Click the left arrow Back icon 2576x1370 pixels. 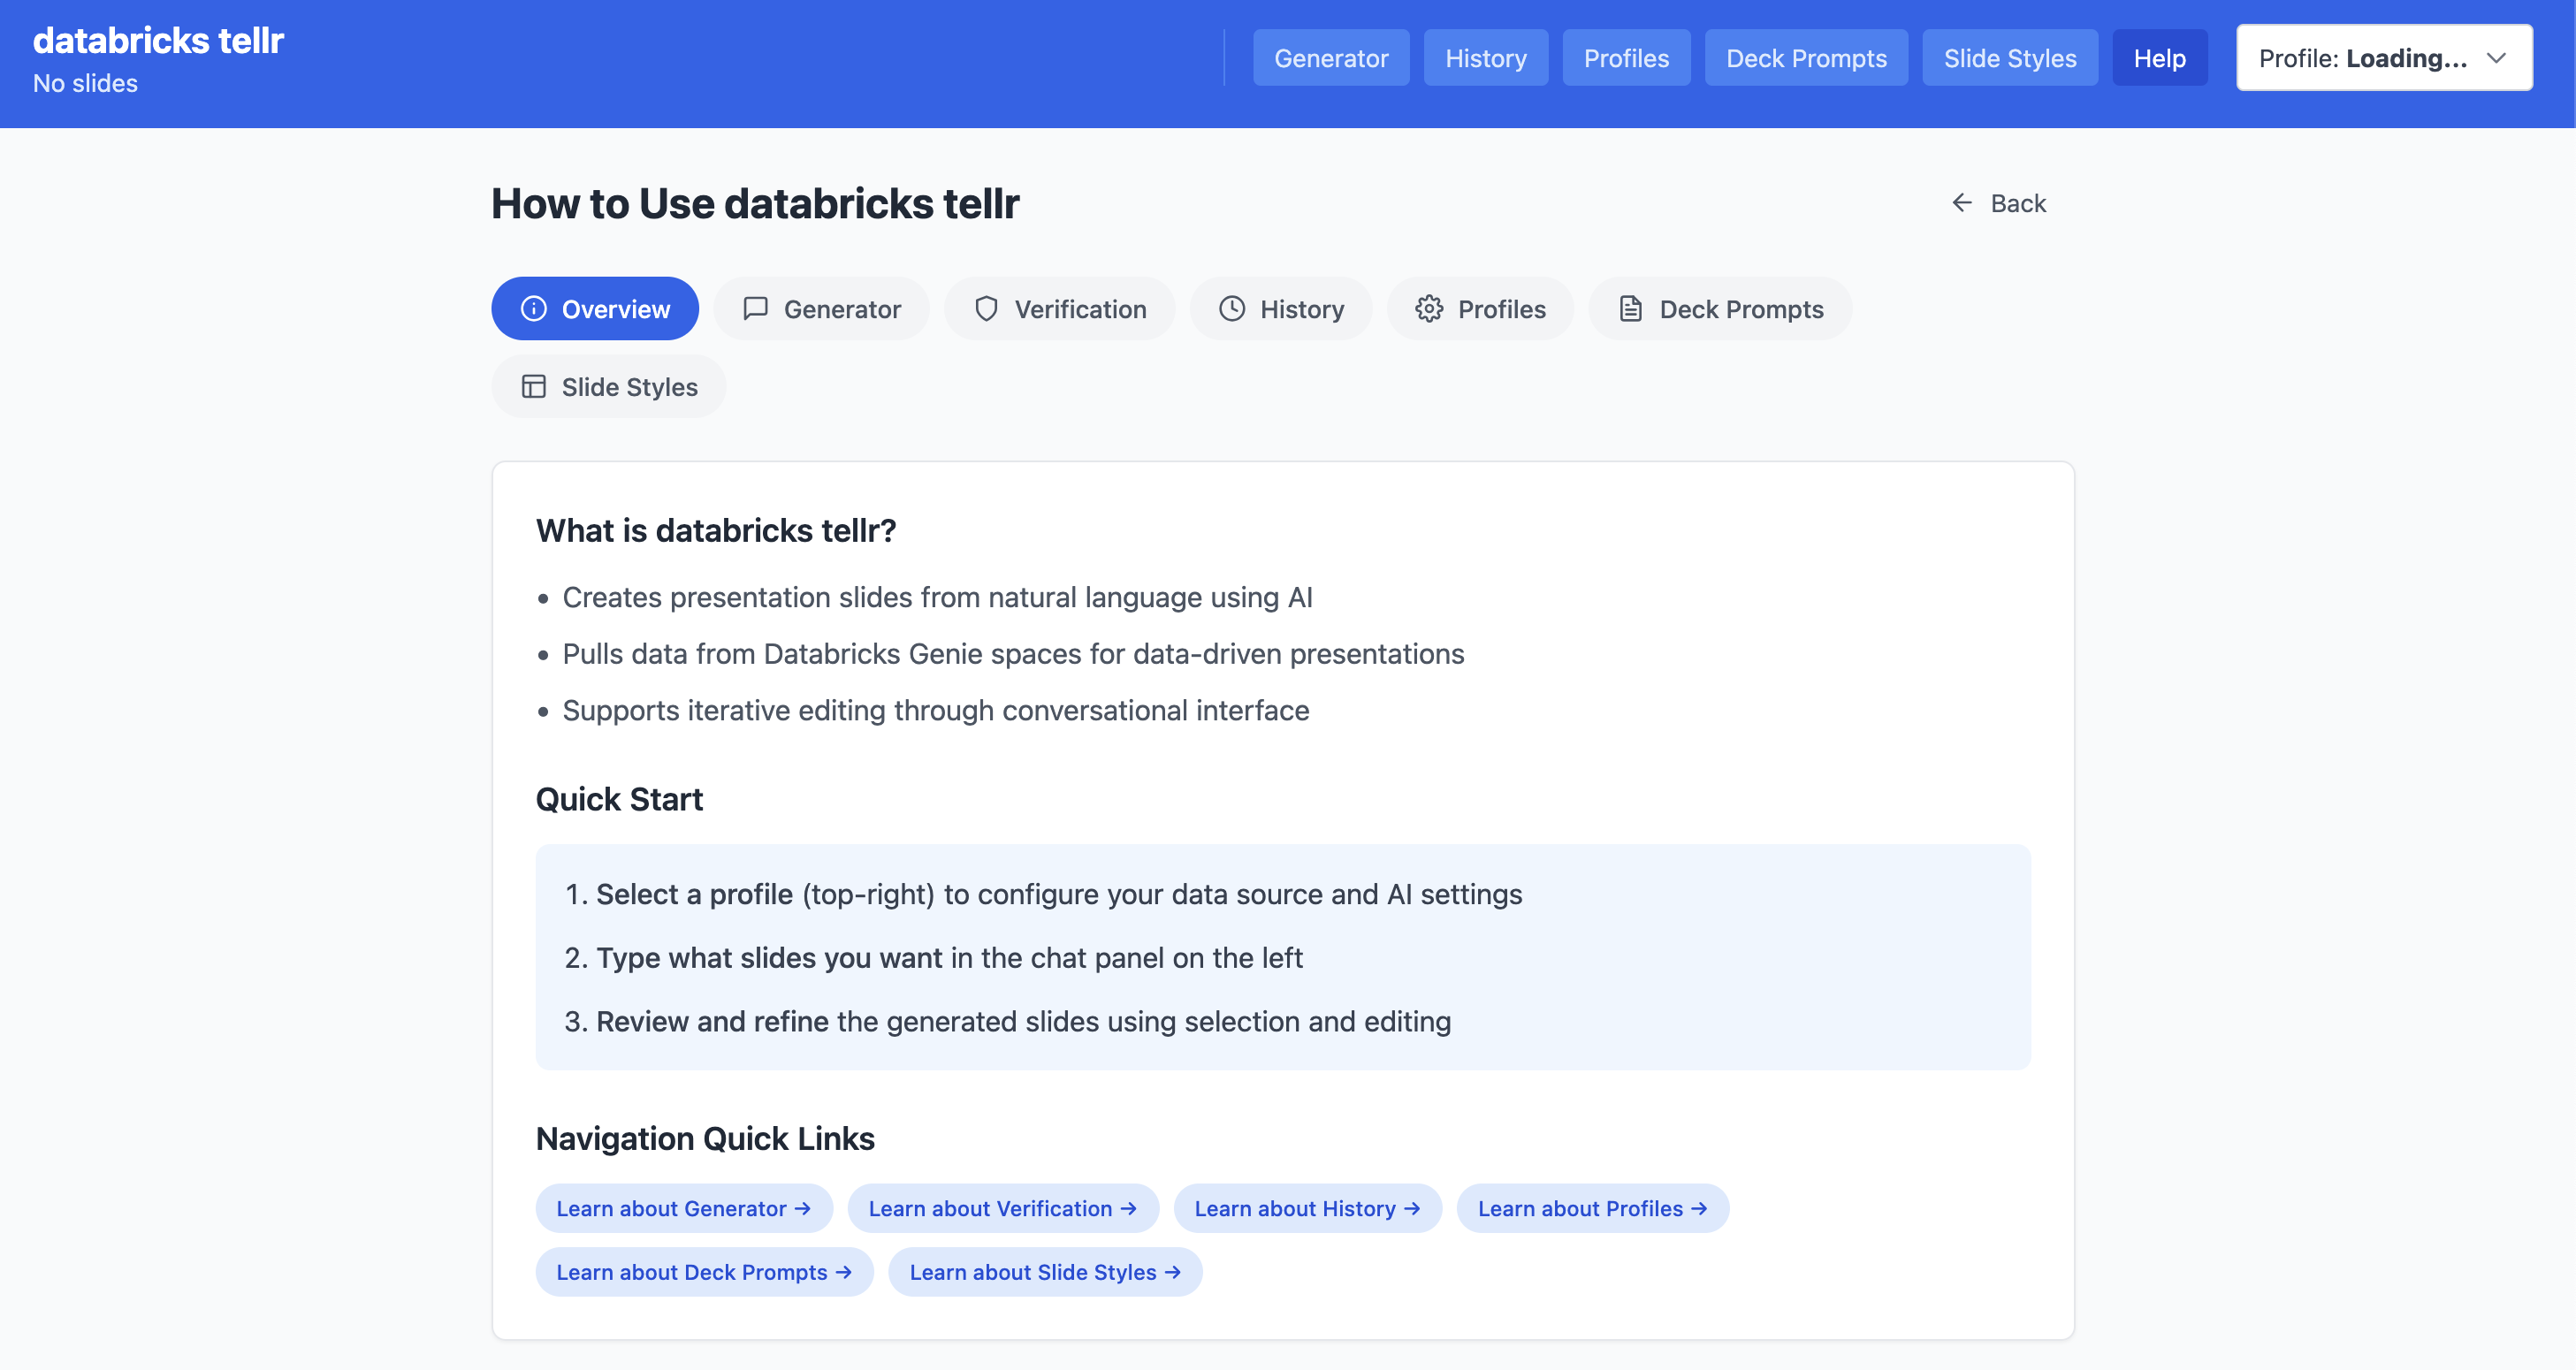[1962, 203]
